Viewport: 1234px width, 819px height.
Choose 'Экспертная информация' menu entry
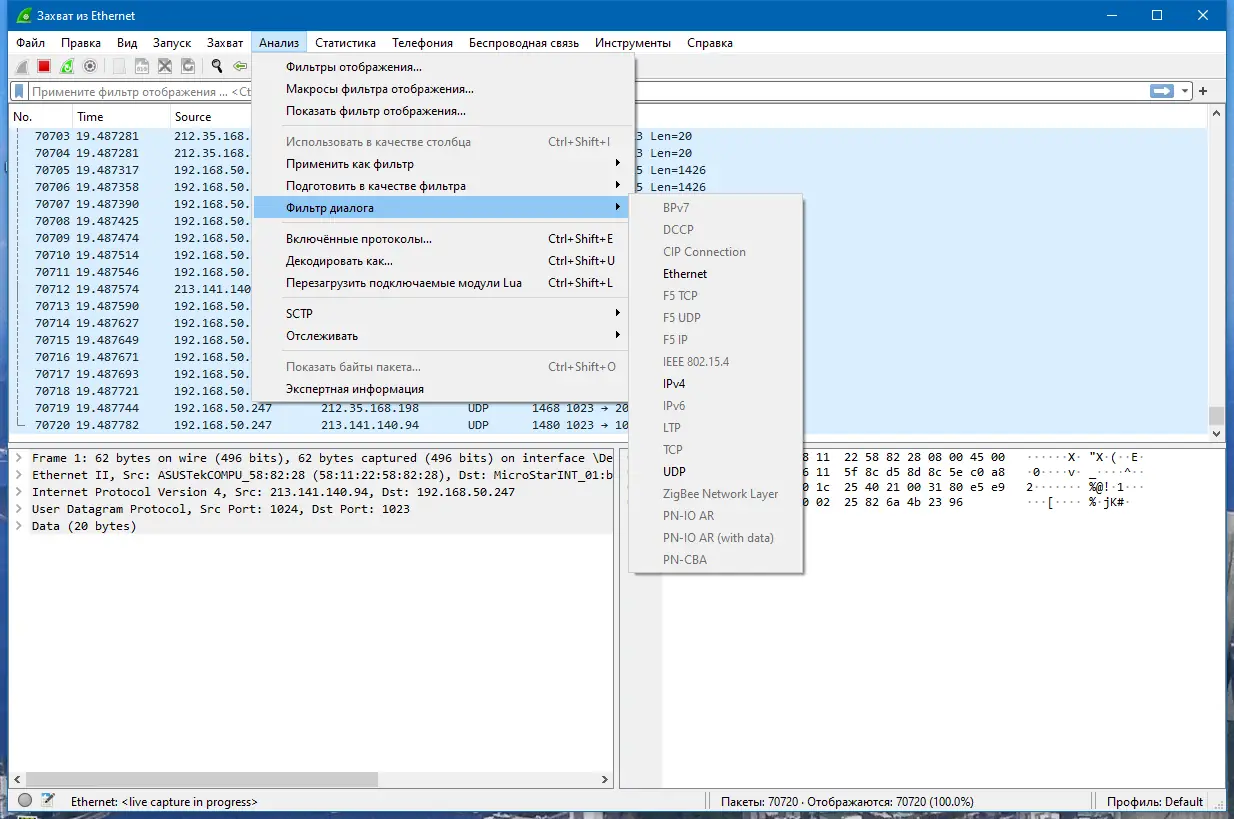(443, 389)
